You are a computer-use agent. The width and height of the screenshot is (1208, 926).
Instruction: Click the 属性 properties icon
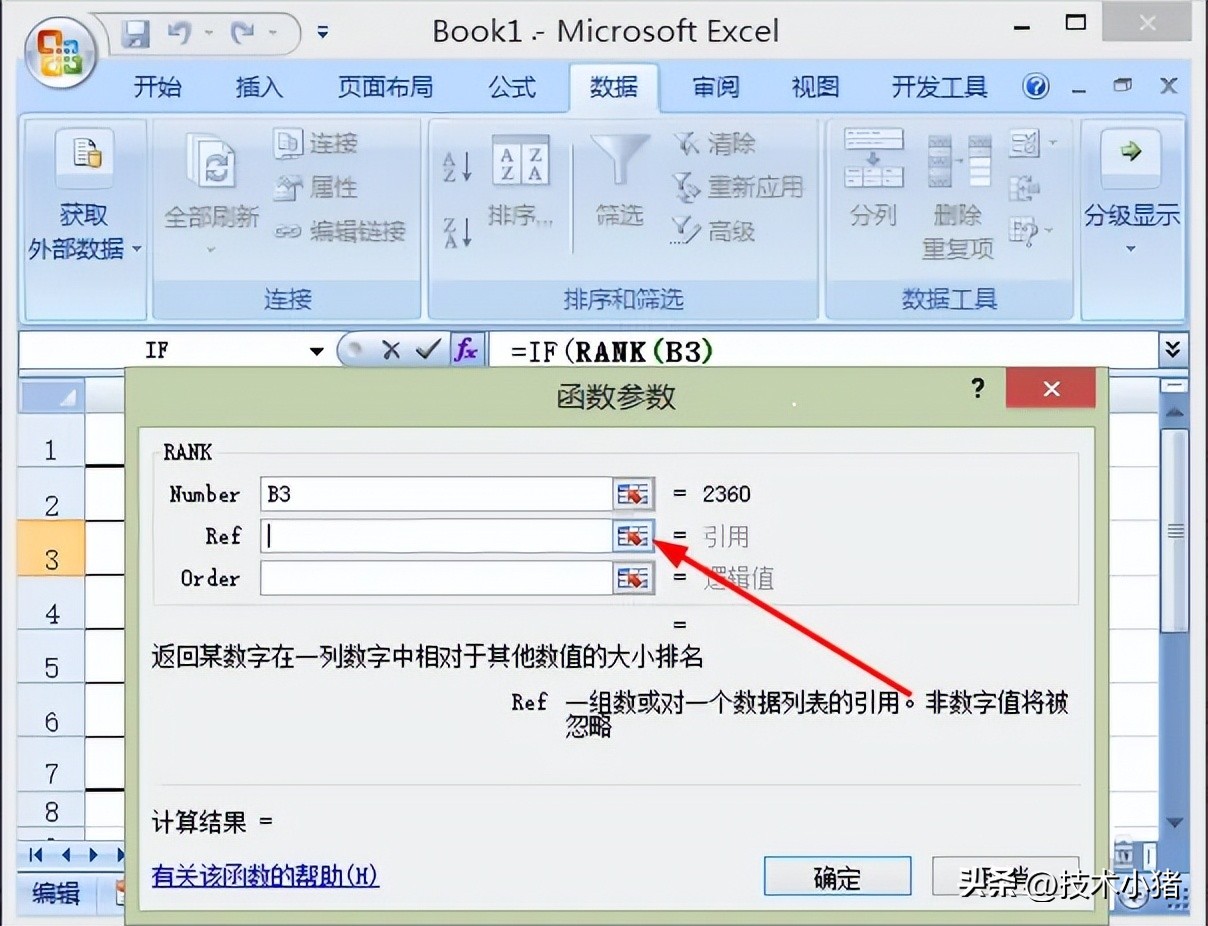(x=288, y=187)
